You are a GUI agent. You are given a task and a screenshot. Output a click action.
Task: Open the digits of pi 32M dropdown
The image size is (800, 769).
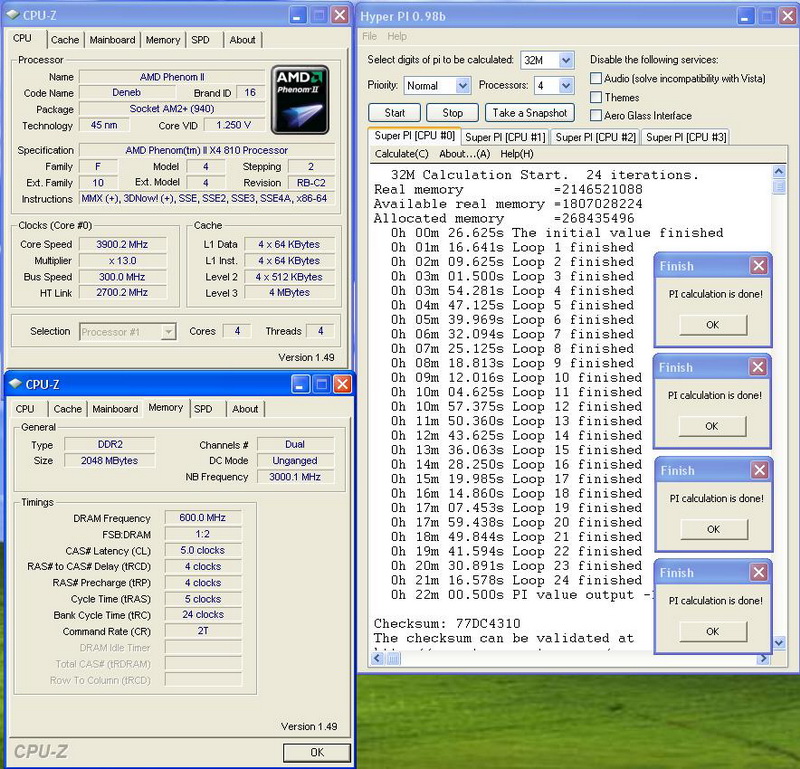pos(566,61)
